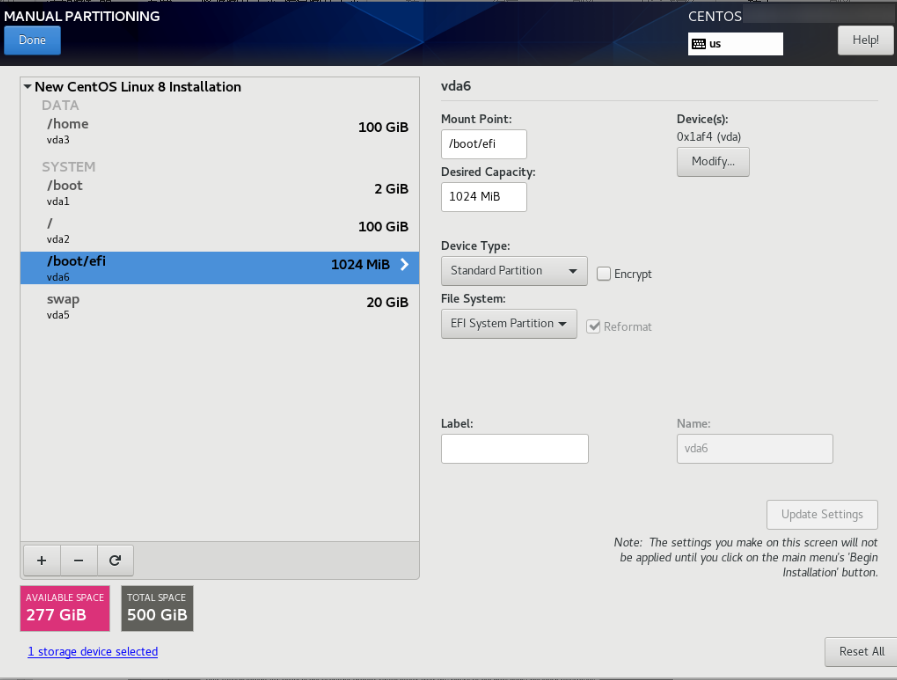897x680 pixels.
Task: Click the Modify... devices button
Action: [713, 162]
